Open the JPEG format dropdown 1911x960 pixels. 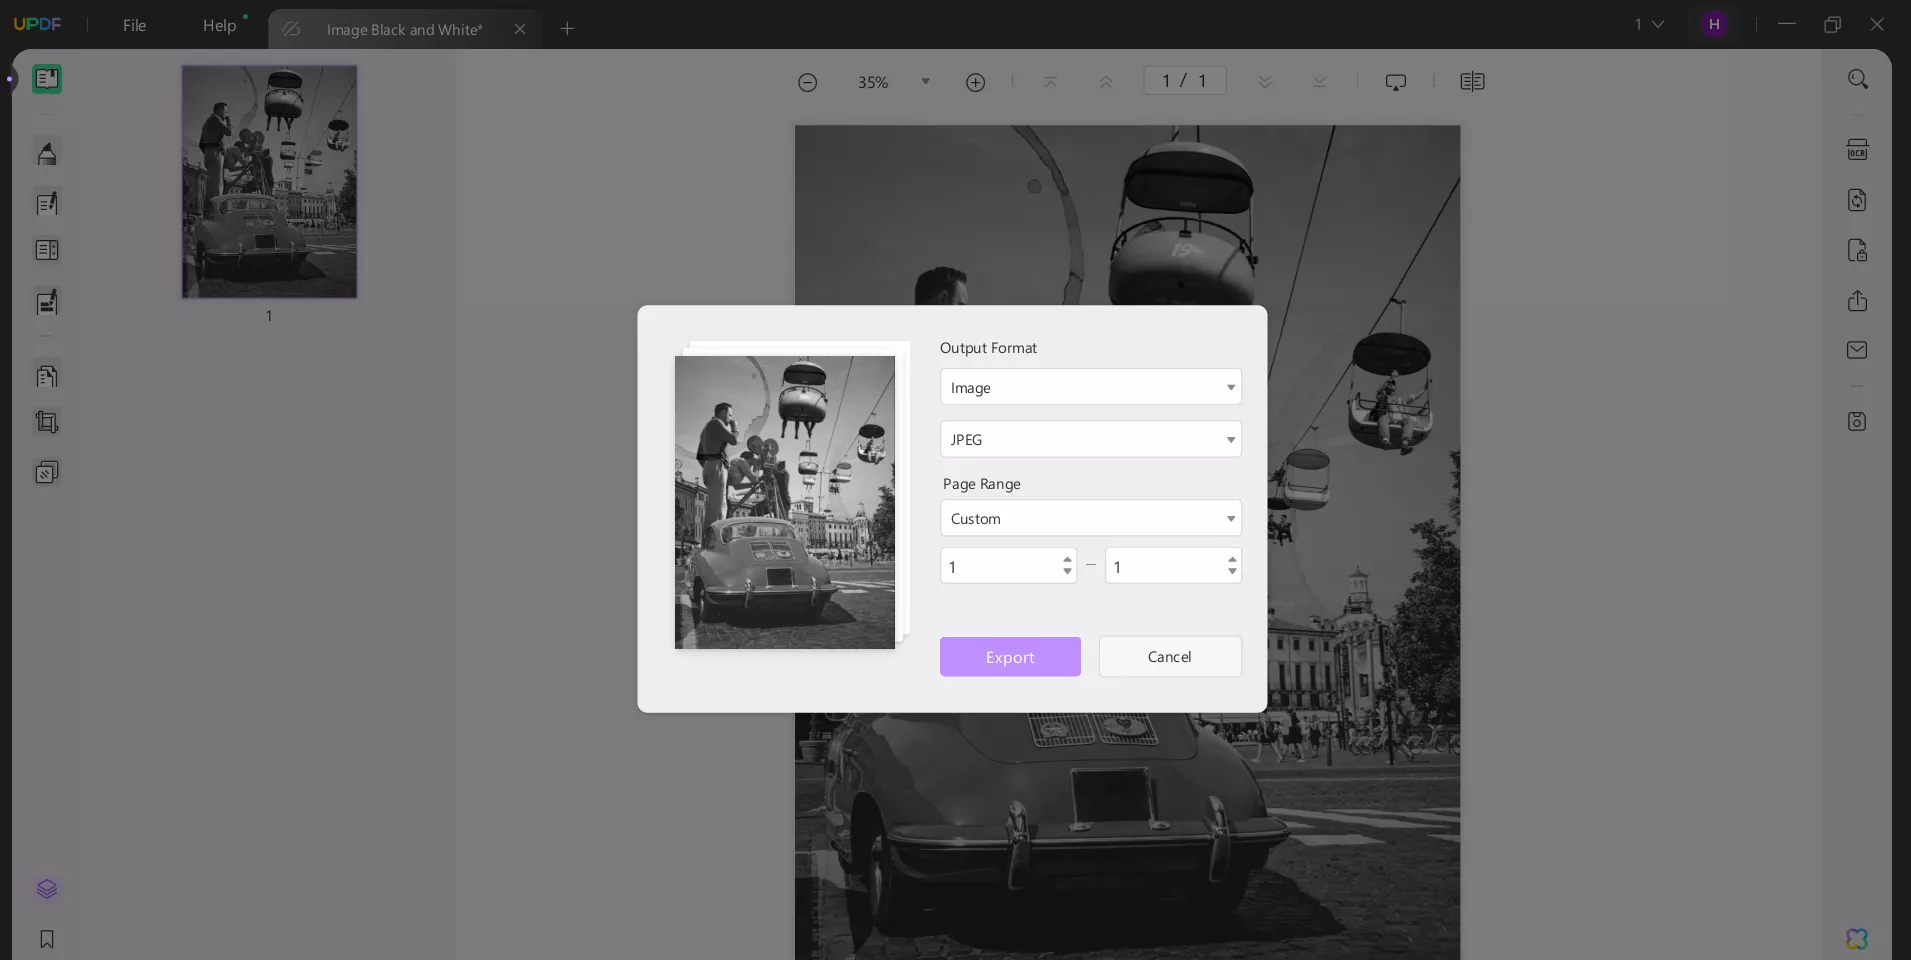pos(1090,439)
